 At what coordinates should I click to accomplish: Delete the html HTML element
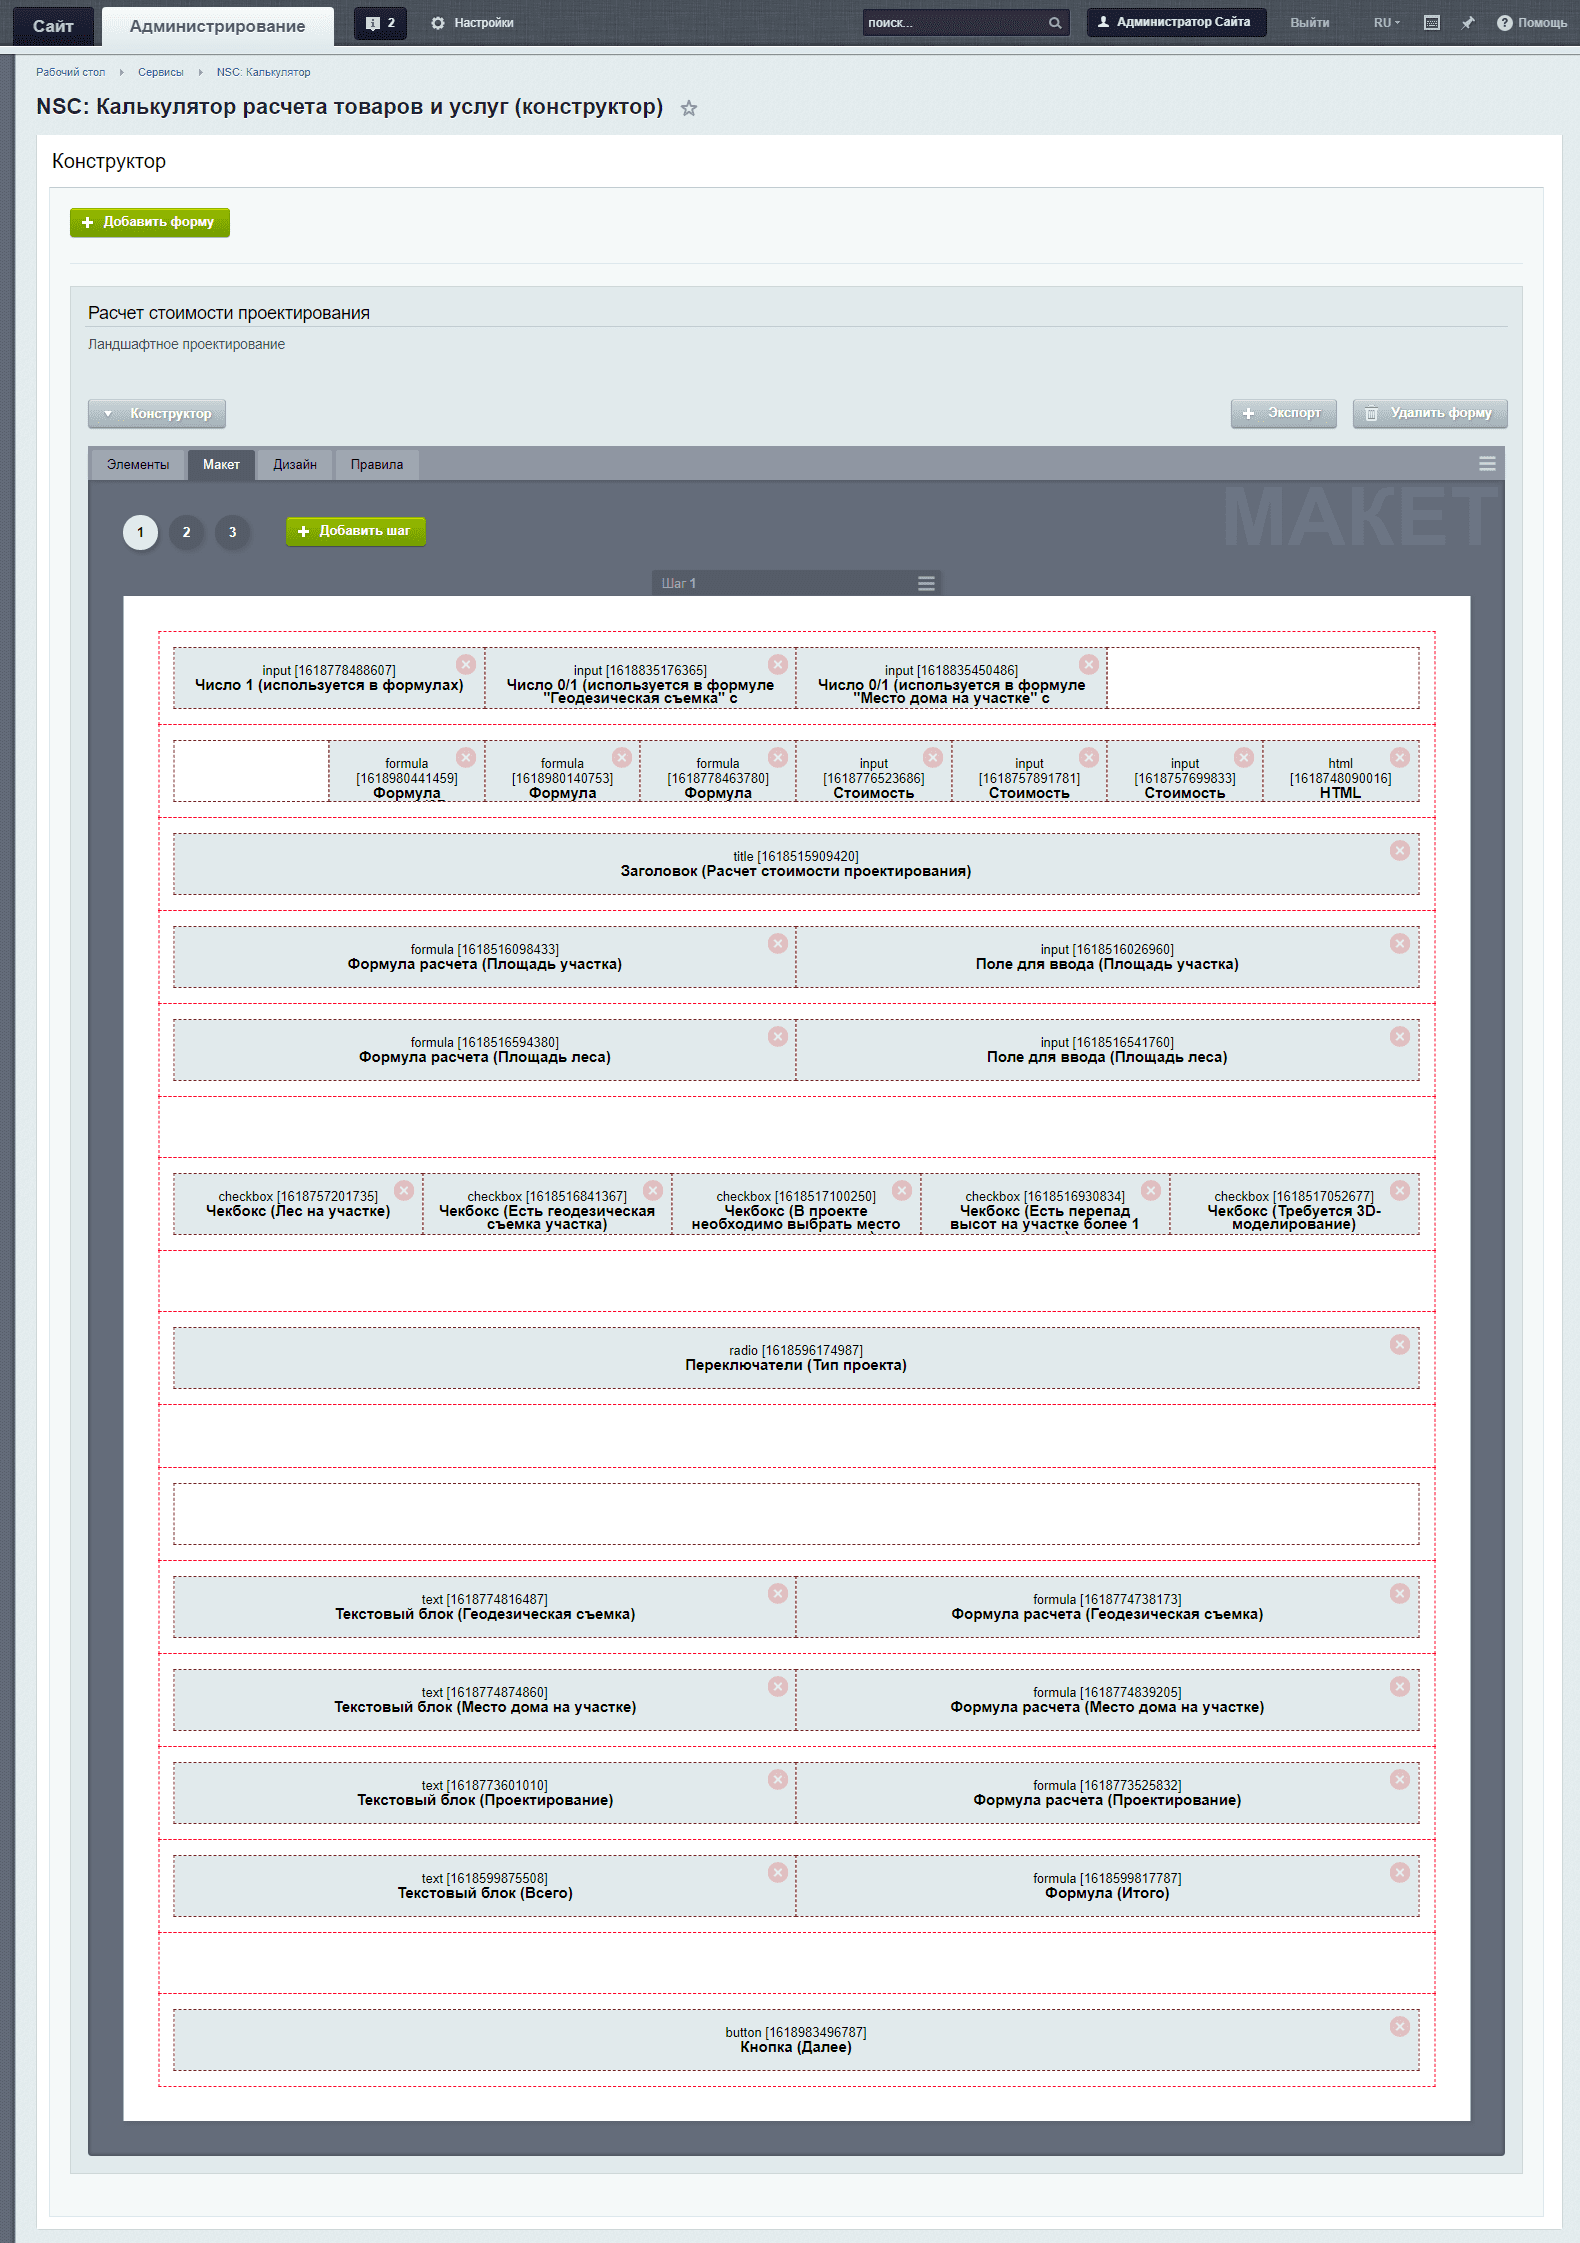(1399, 757)
